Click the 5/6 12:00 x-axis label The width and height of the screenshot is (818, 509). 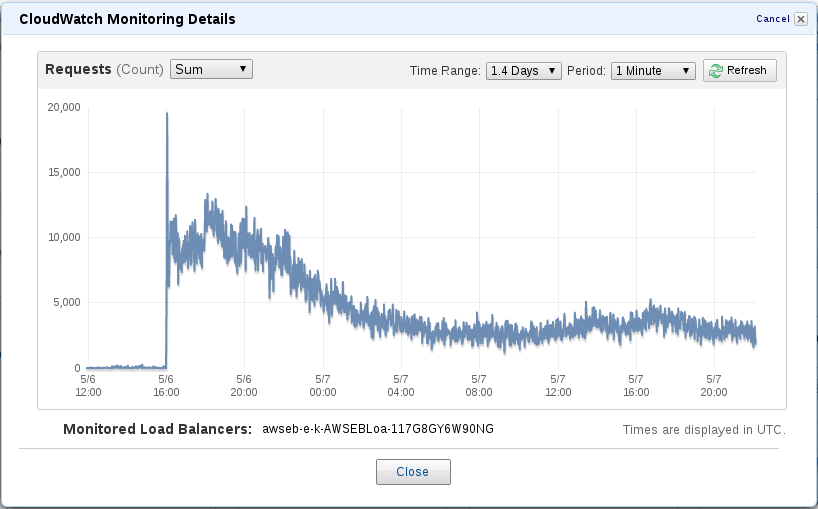pyautogui.click(x=88, y=385)
